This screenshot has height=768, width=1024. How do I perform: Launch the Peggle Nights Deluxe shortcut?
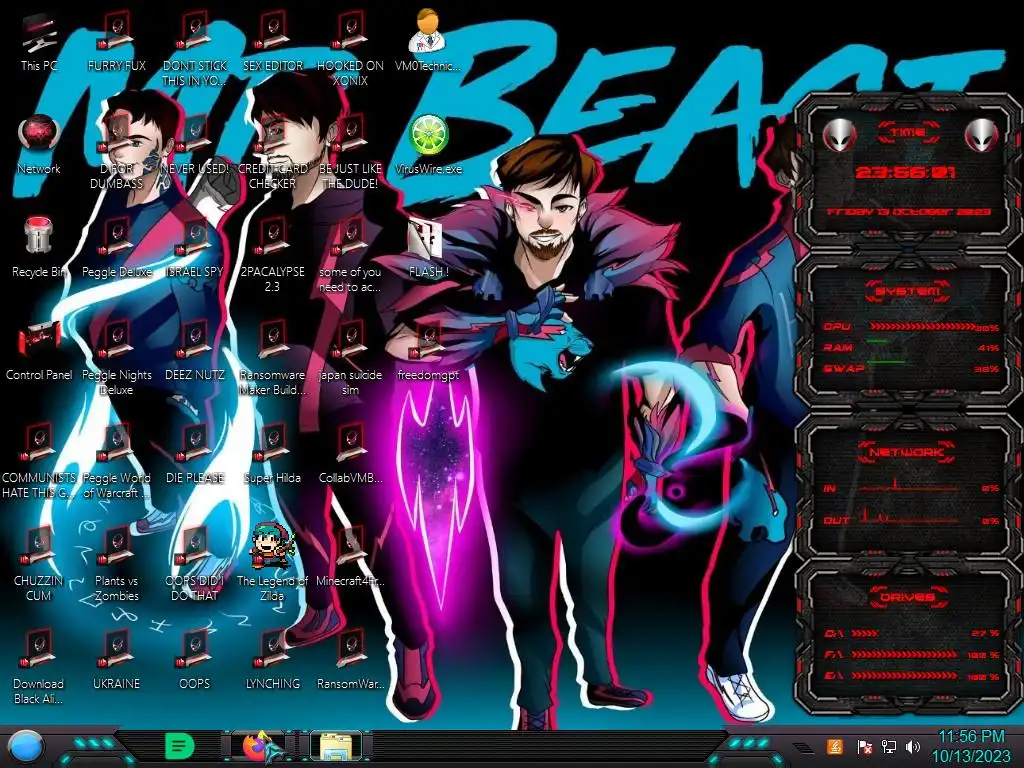(116, 357)
